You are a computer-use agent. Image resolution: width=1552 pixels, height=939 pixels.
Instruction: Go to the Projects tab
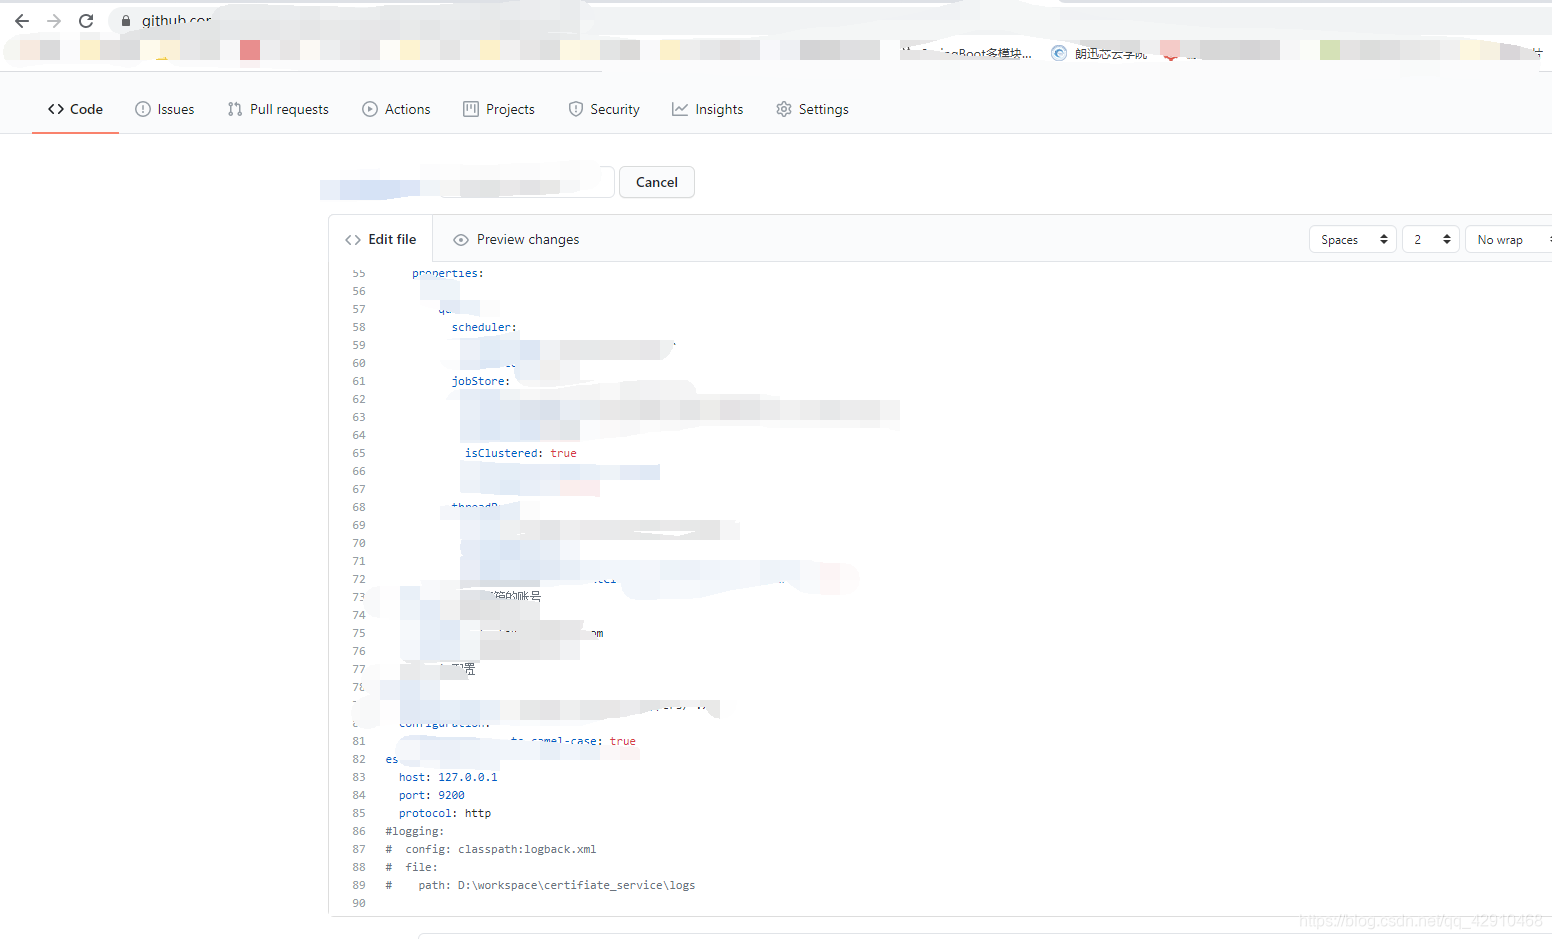click(499, 109)
